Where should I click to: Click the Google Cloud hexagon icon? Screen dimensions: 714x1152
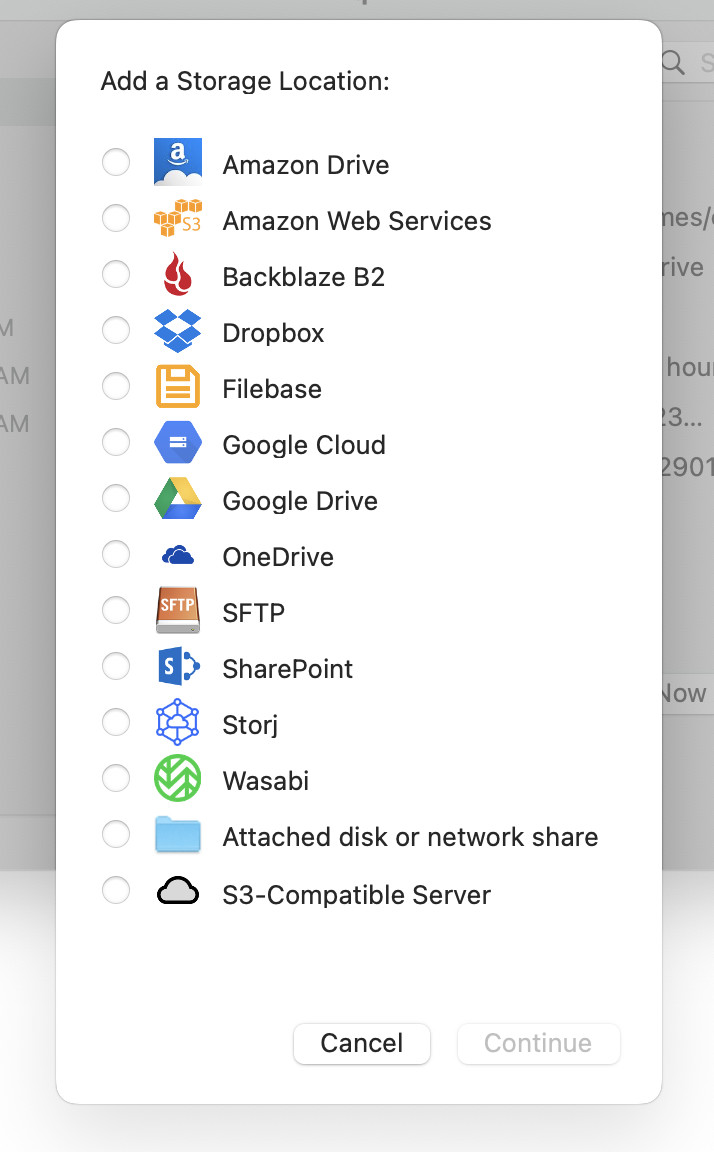(178, 442)
